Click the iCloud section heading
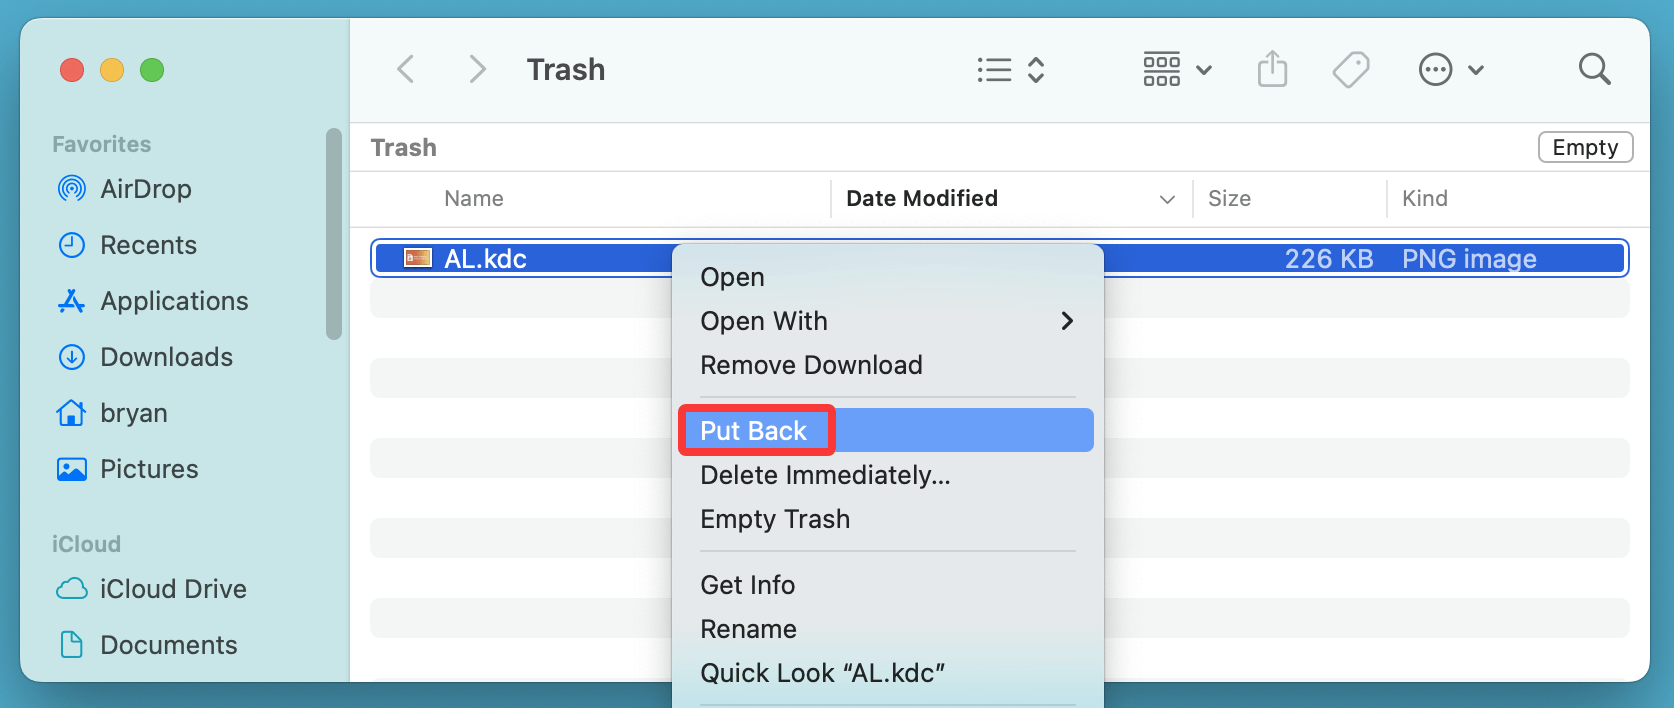The width and height of the screenshot is (1674, 708). click(86, 544)
